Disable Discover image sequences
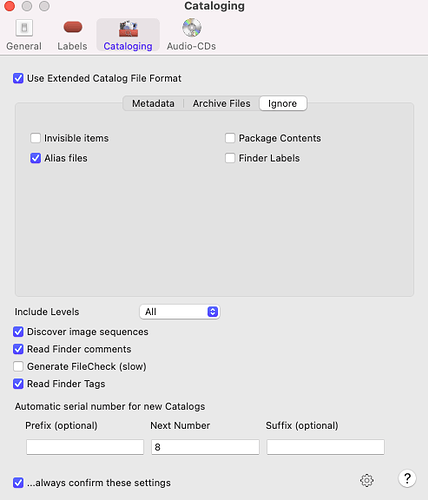This screenshot has width=428, height=500. coord(18,332)
